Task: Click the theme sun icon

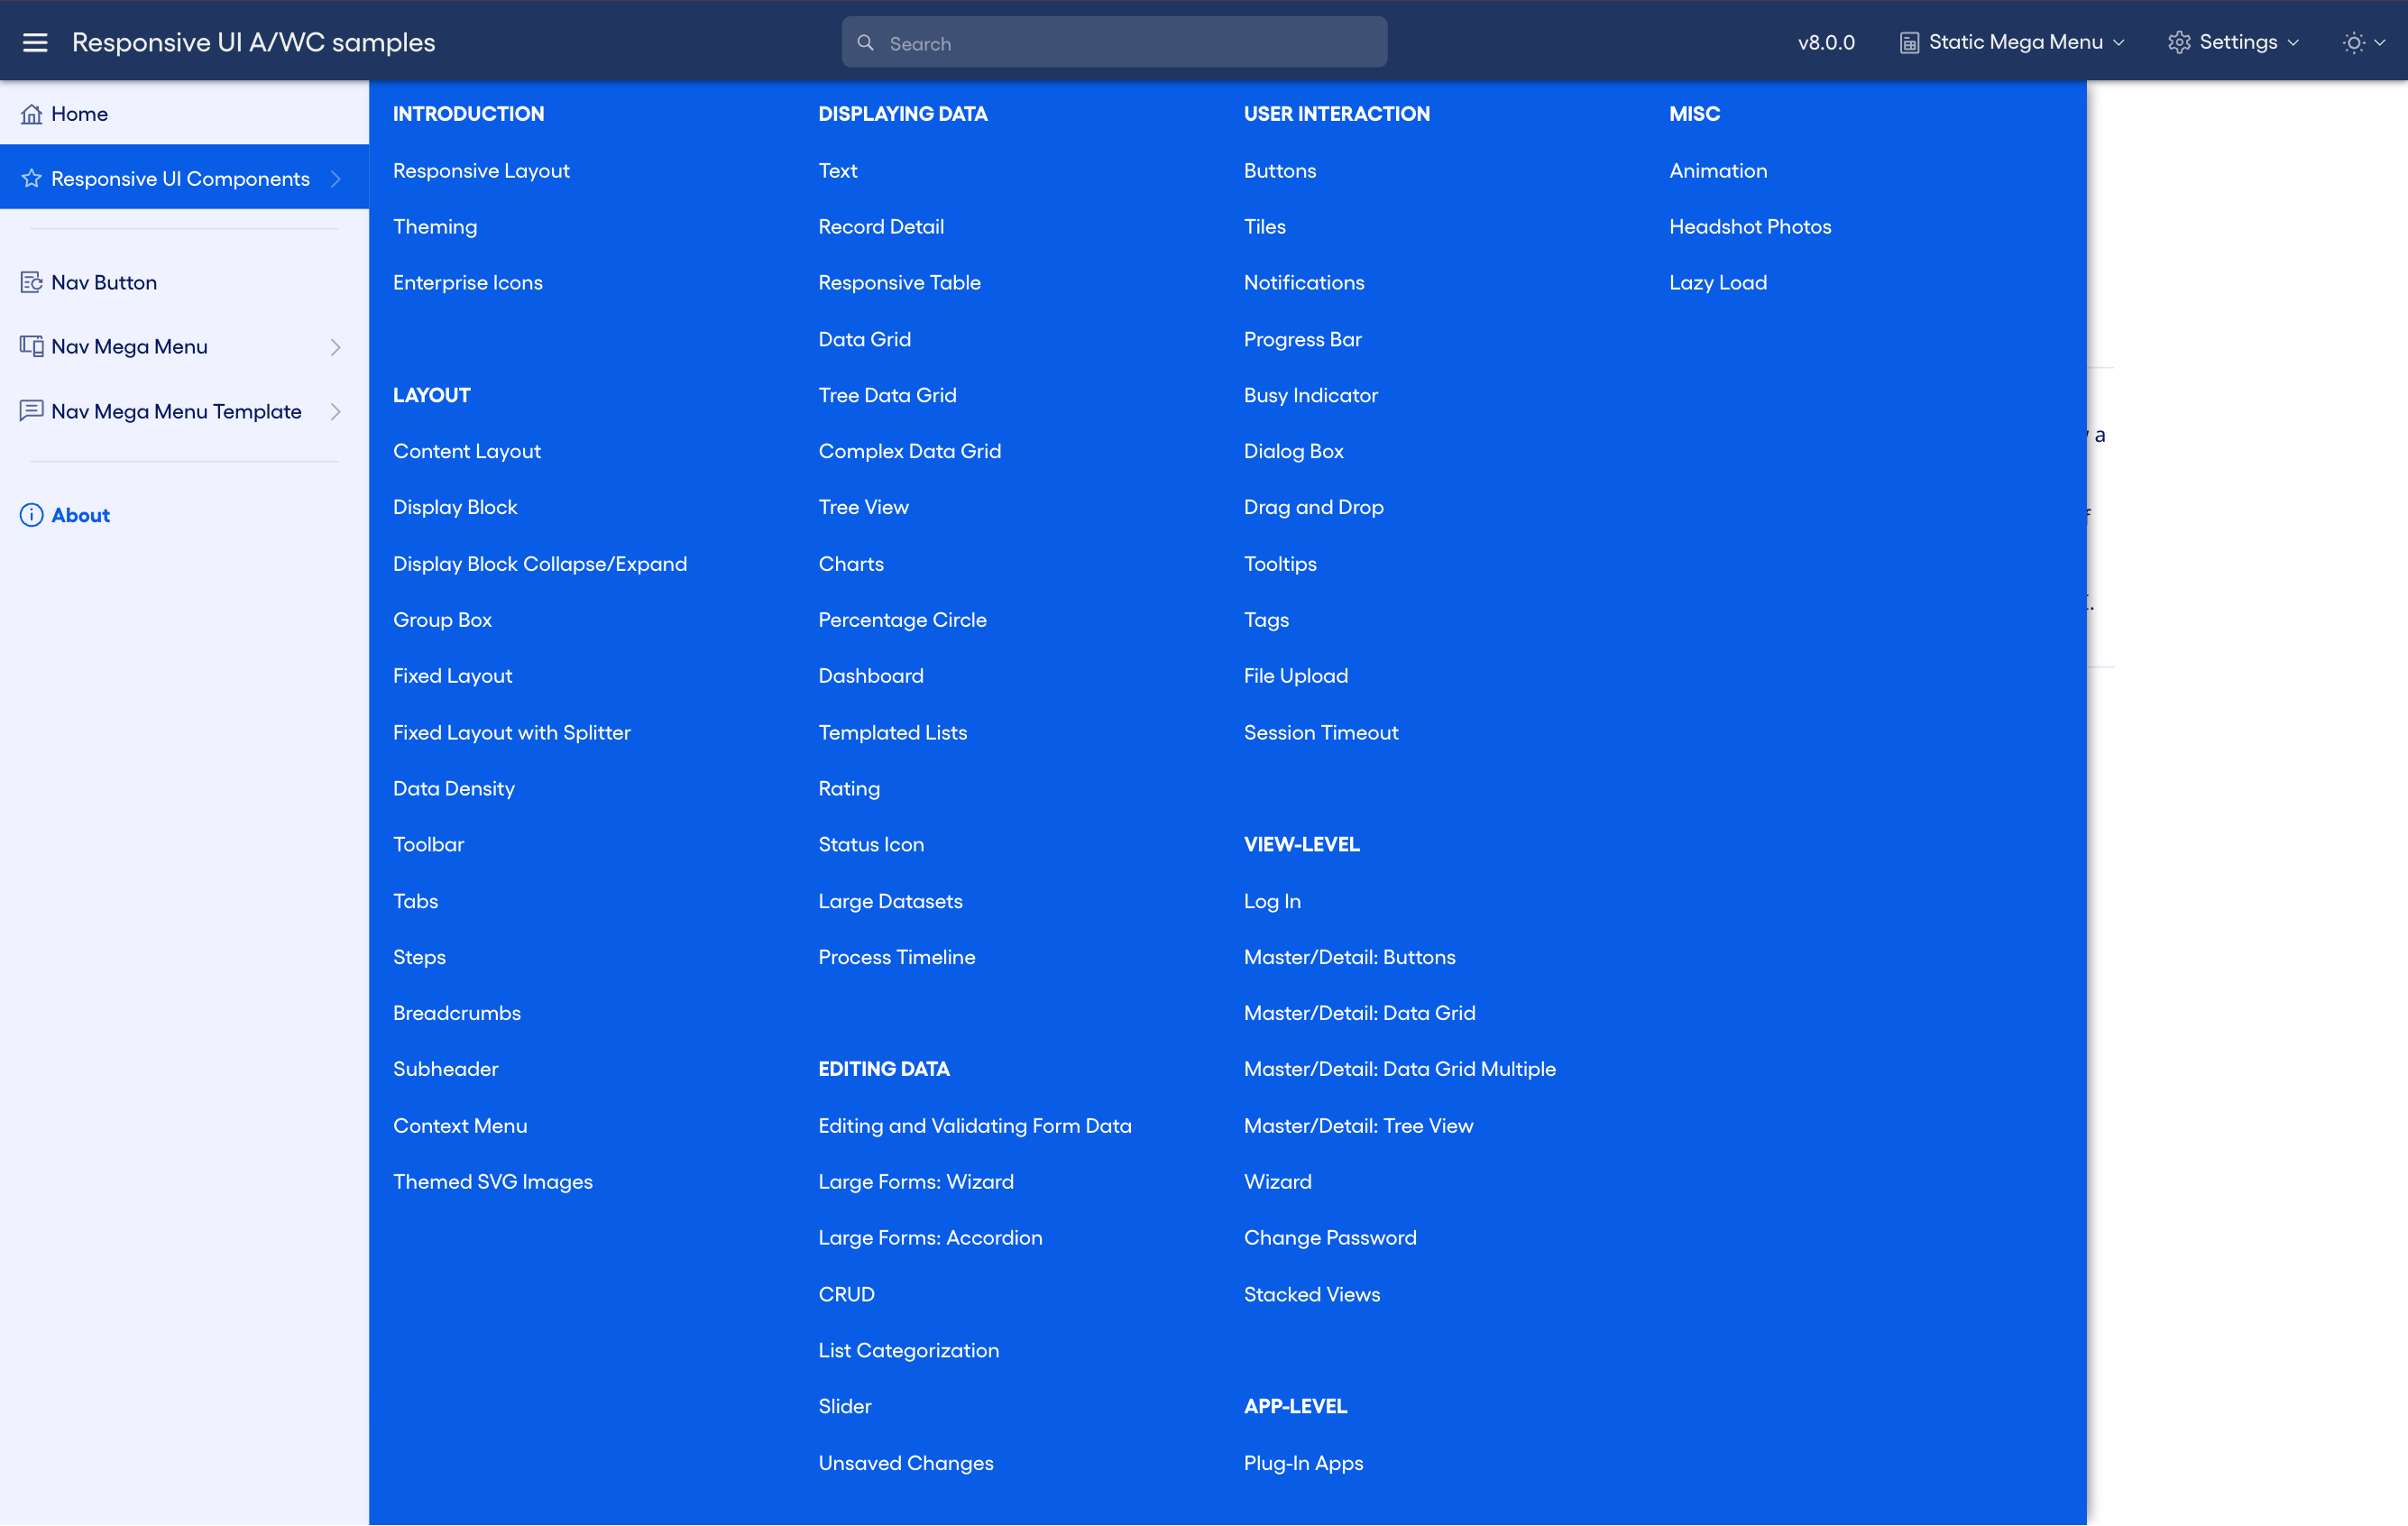Action: [2353, 42]
